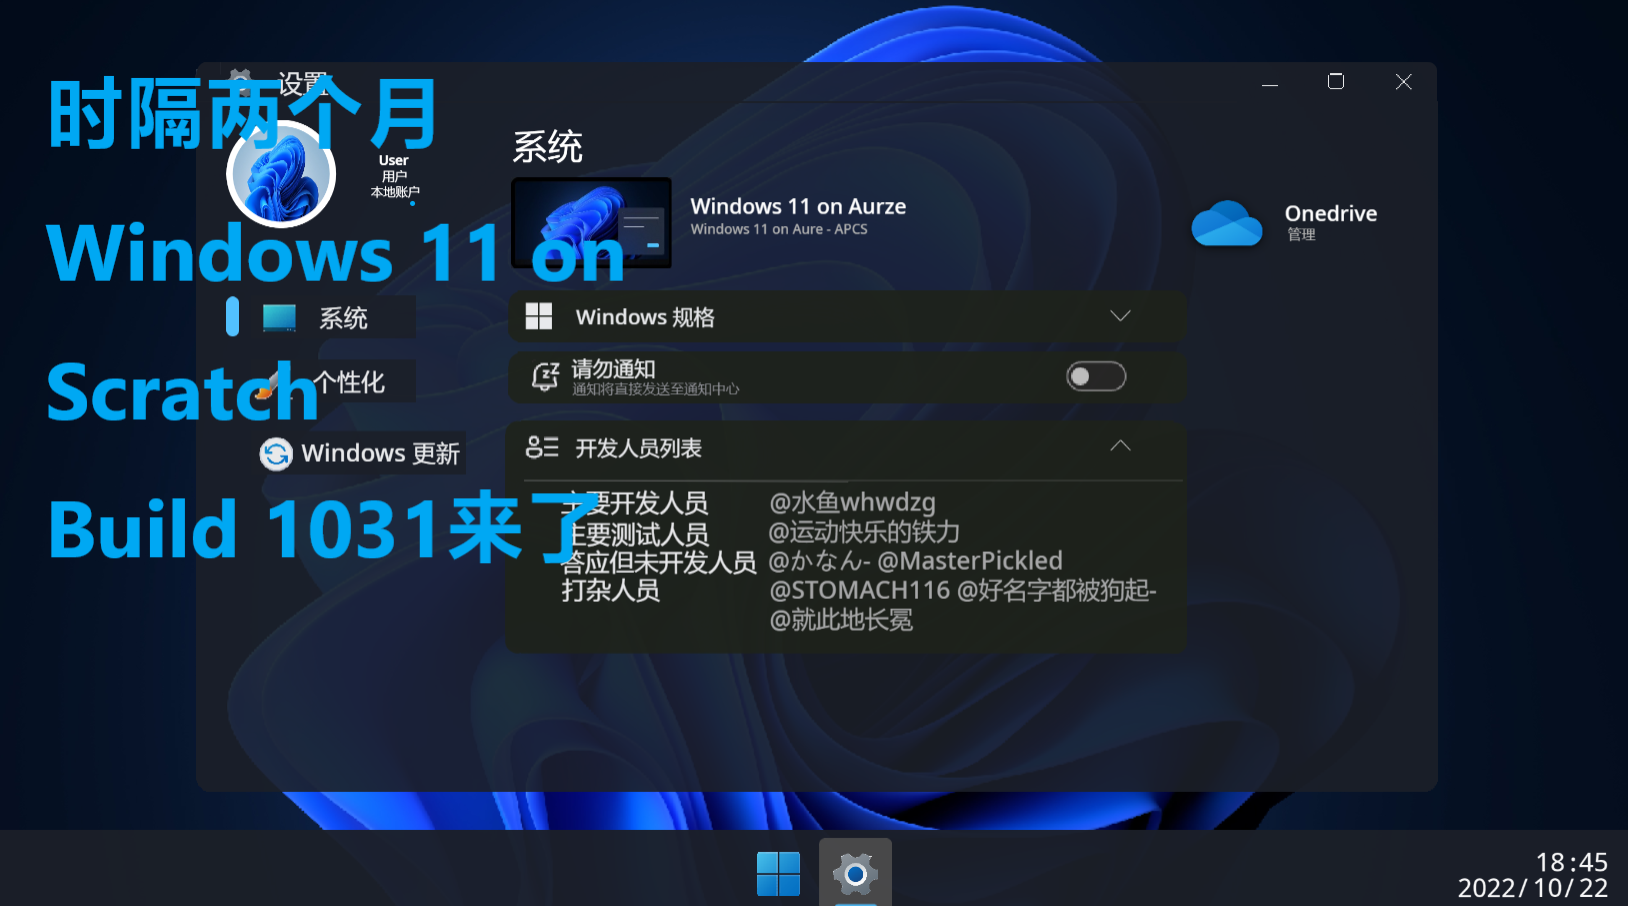This screenshot has height=906, width=1628.
Task: Select 系统 in the navigation sidebar
Action: pos(343,317)
